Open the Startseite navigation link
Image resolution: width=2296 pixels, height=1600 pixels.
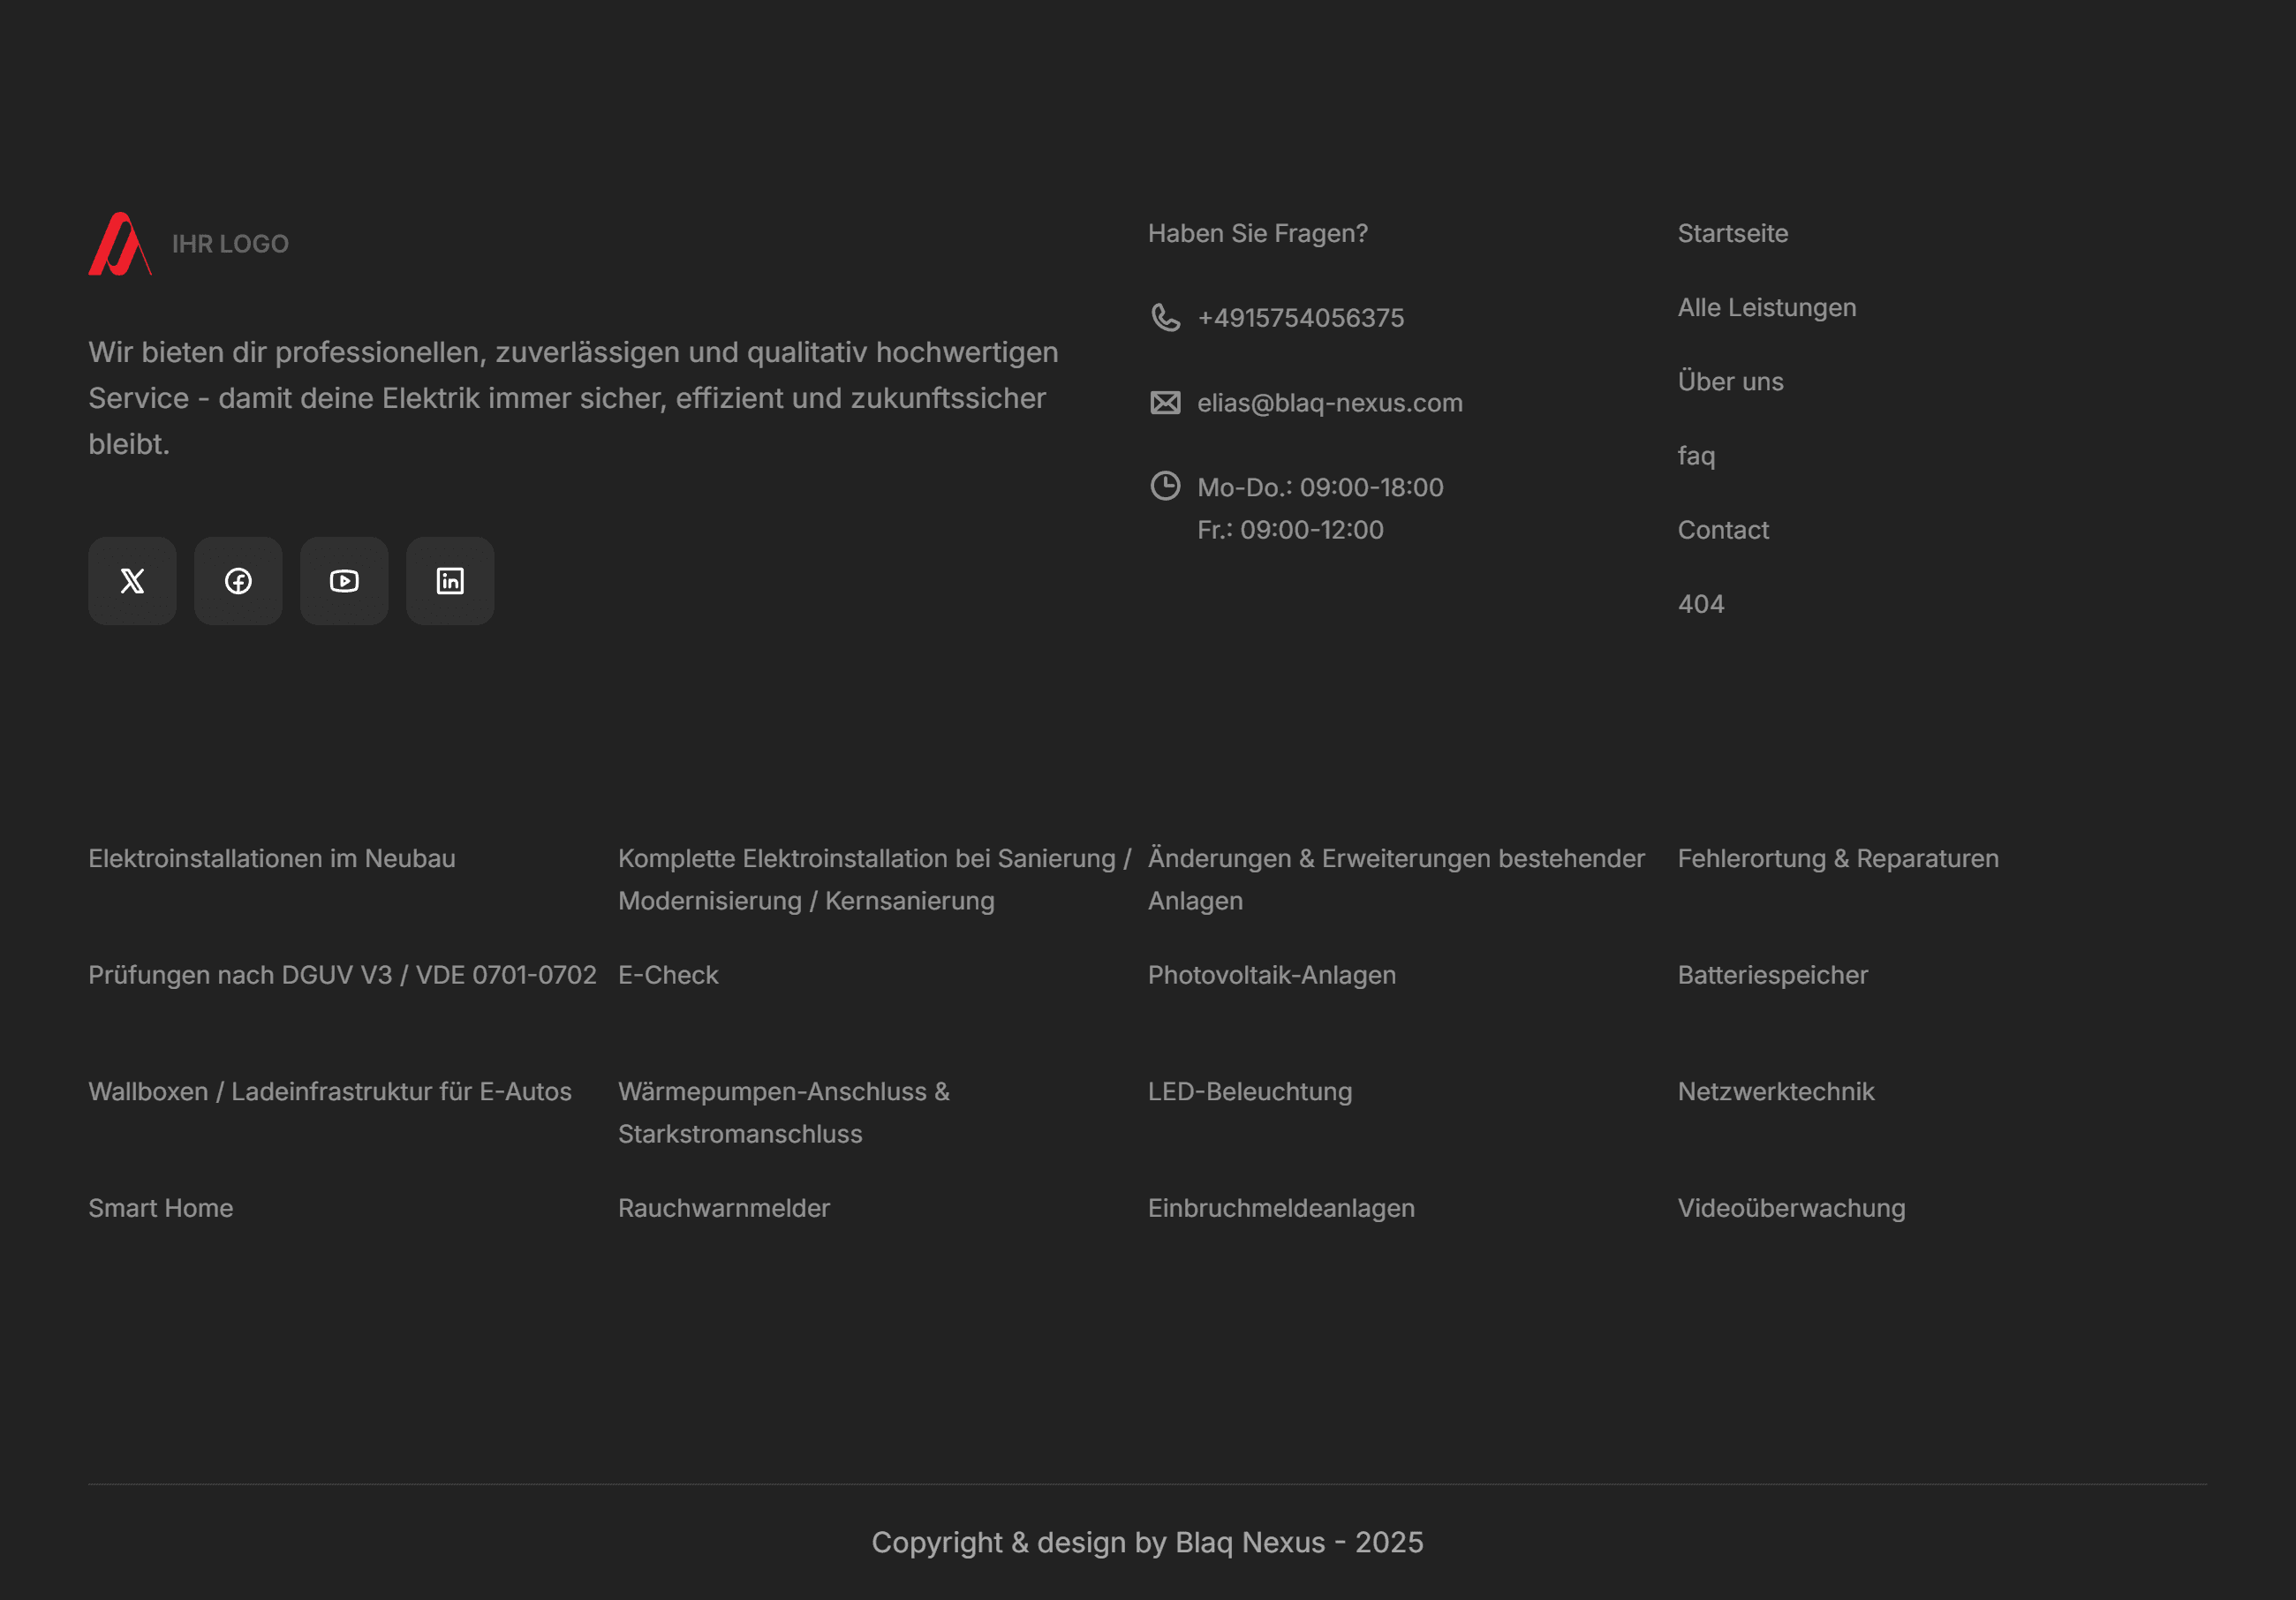point(1732,233)
